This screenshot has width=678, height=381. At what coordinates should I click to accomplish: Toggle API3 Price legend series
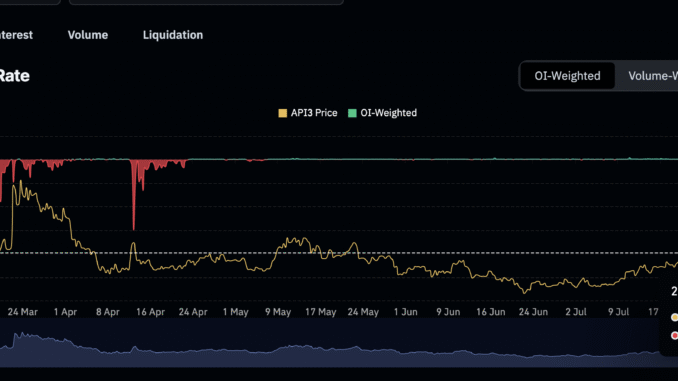308,113
